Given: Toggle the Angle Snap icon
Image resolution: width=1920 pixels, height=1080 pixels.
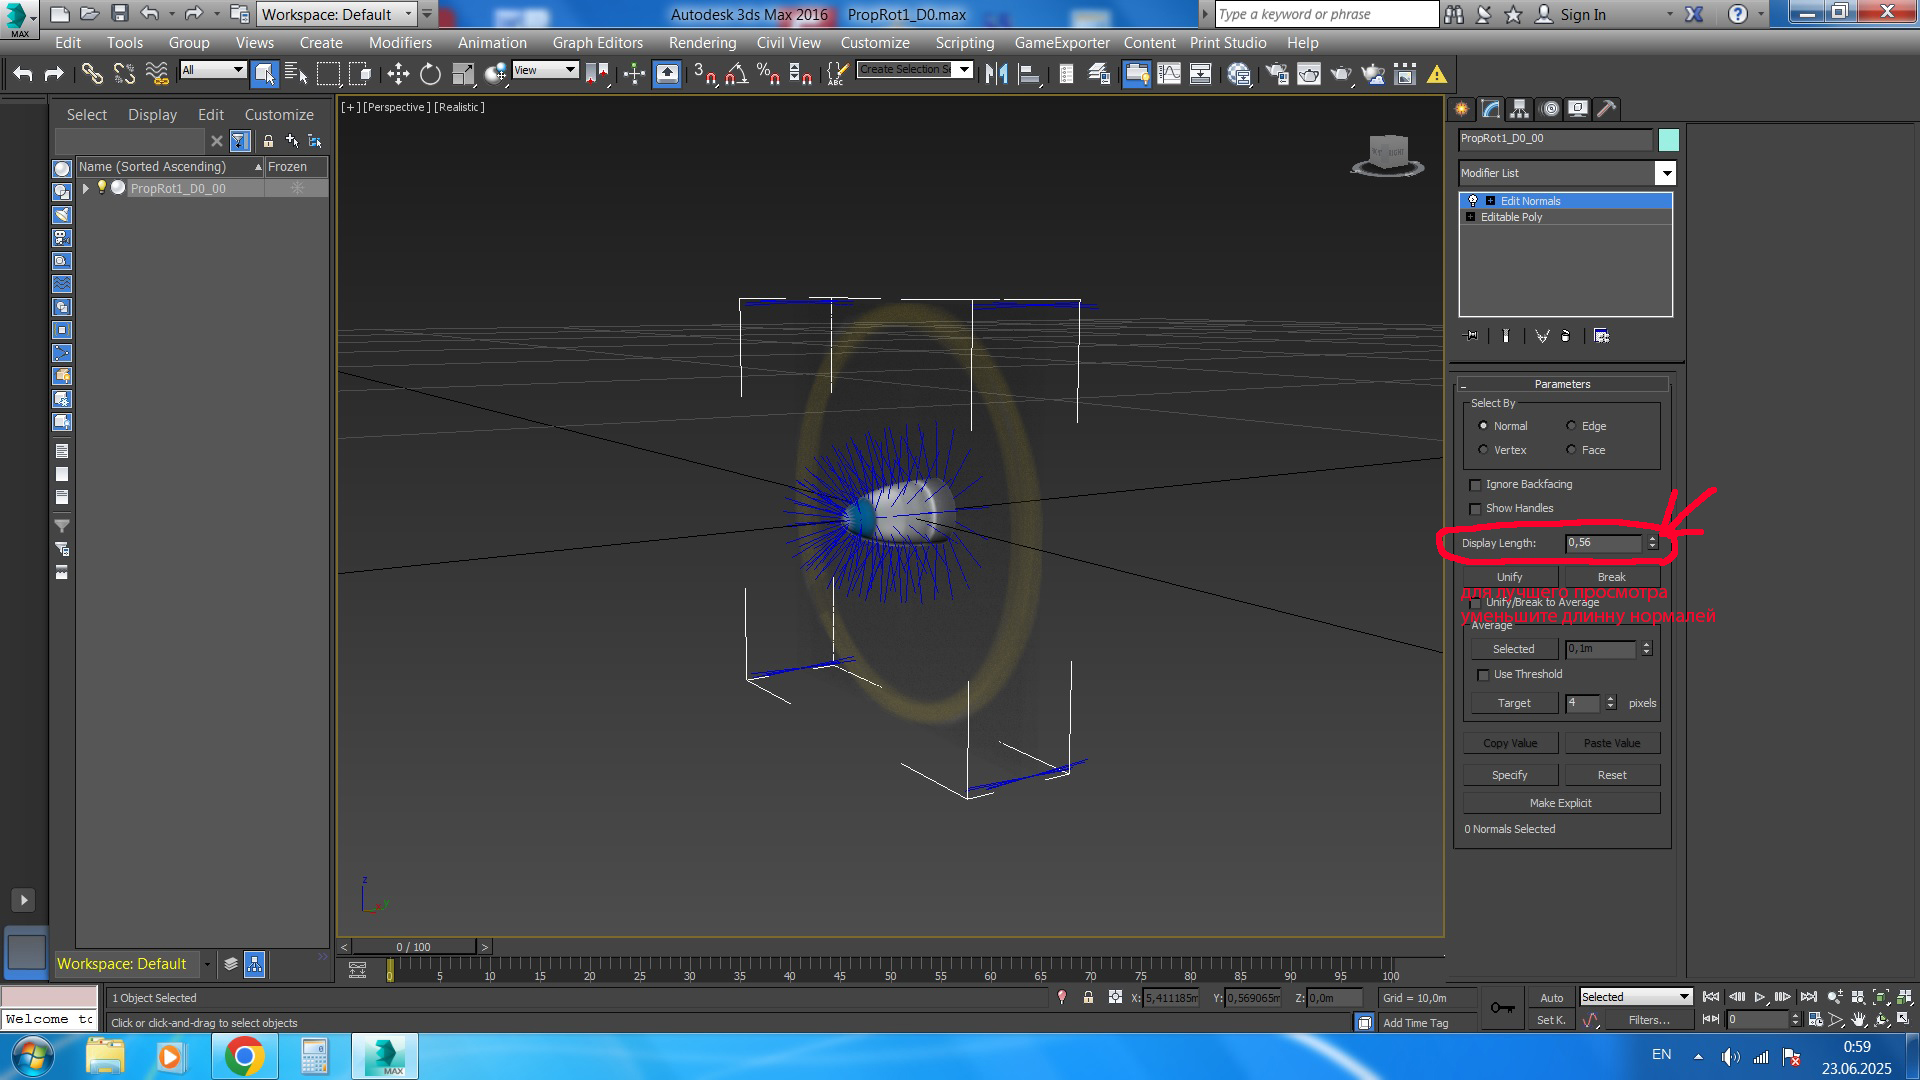Looking at the screenshot, I should click(737, 74).
